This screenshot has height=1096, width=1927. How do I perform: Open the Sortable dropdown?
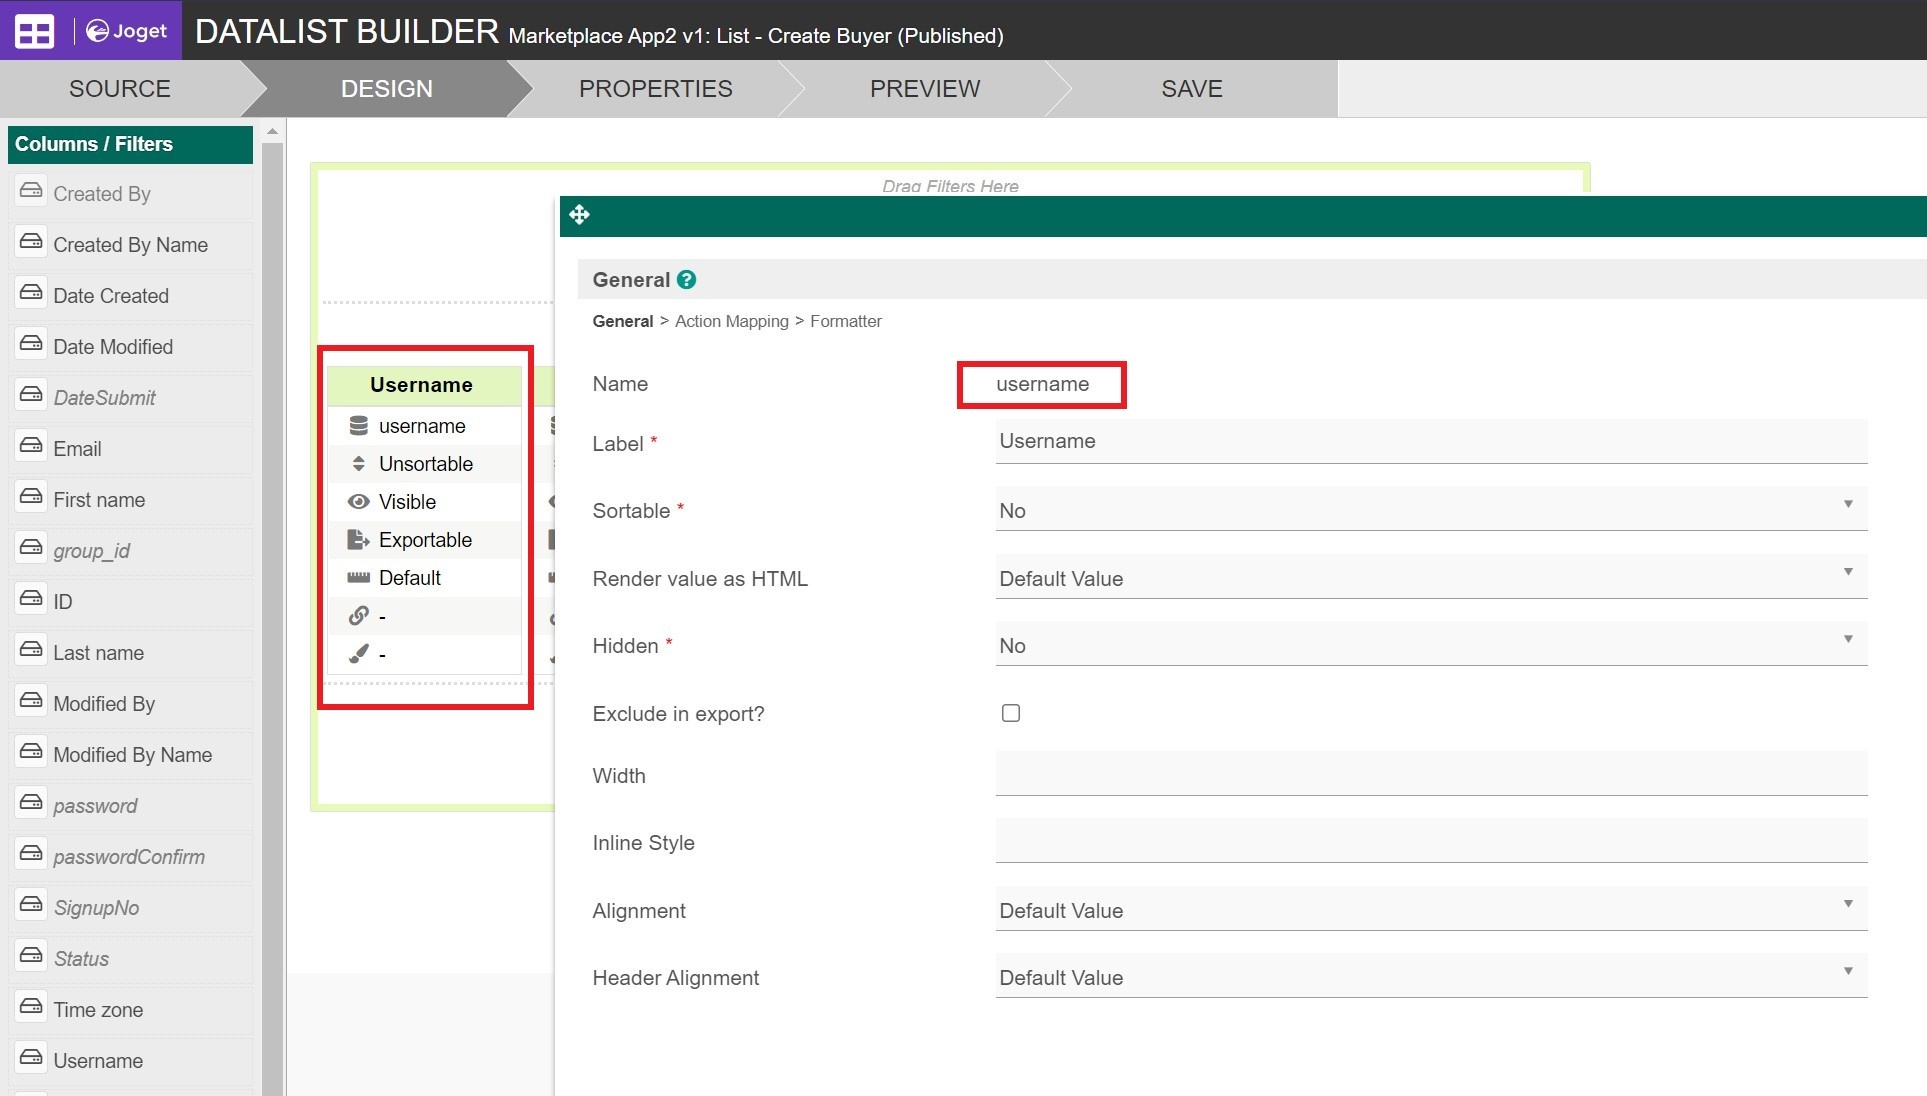coord(1430,510)
